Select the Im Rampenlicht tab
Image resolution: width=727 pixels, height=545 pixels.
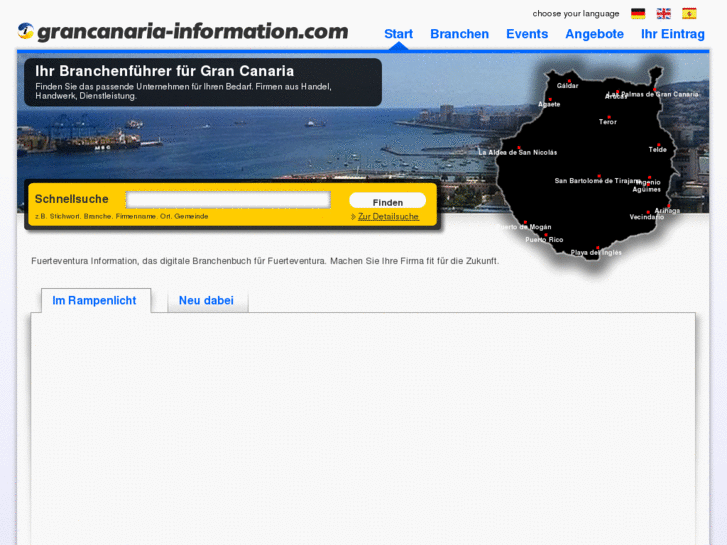click(x=94, y=301)
